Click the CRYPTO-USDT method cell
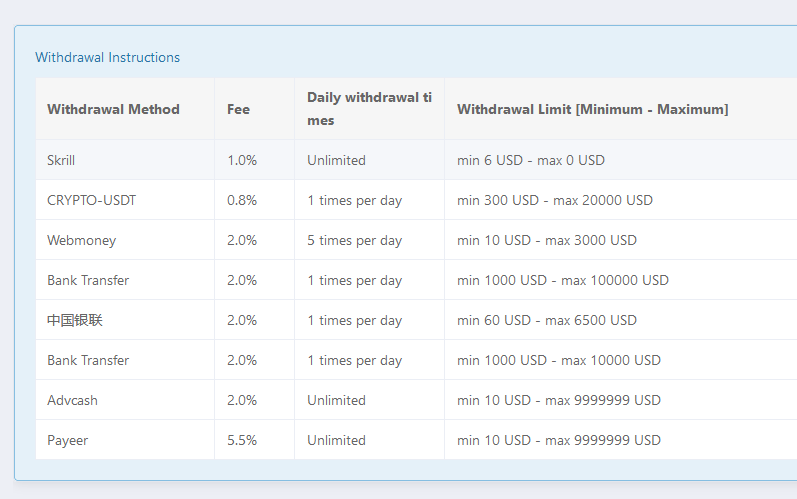The height and width of the screenshot is (499, 797). (125, 200)
